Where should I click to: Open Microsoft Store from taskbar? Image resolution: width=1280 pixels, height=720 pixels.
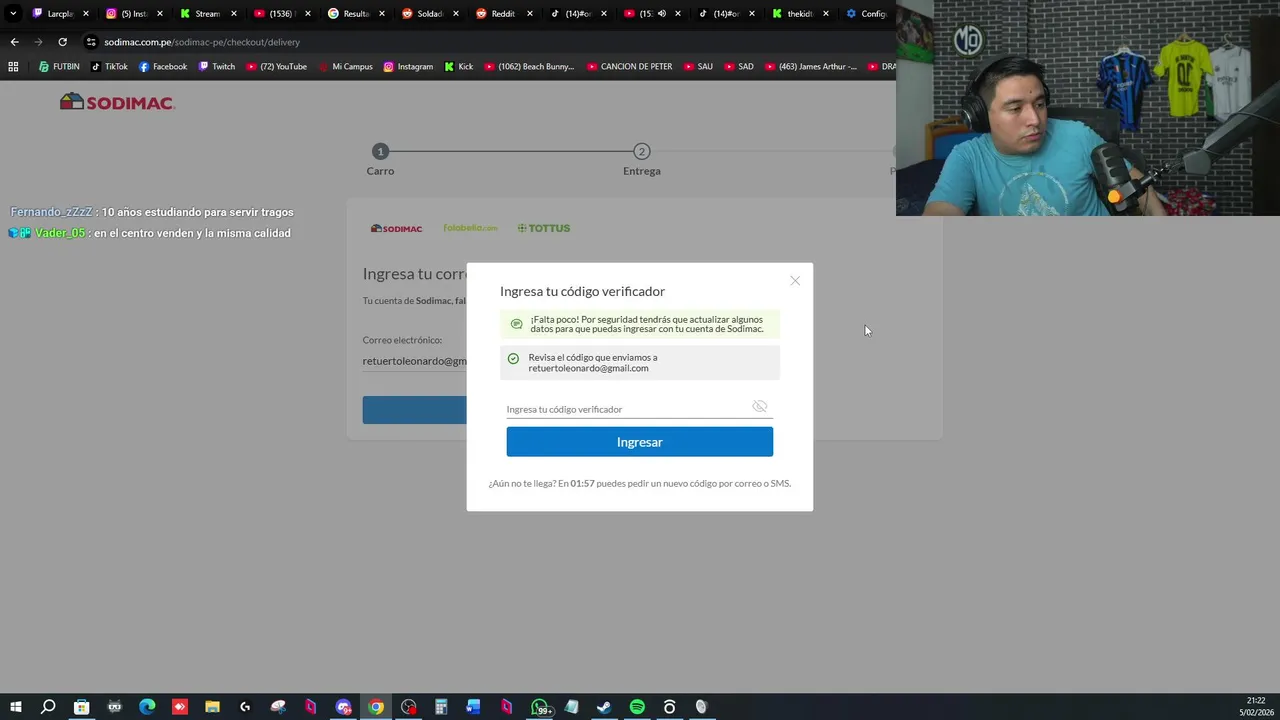[81, 707]
